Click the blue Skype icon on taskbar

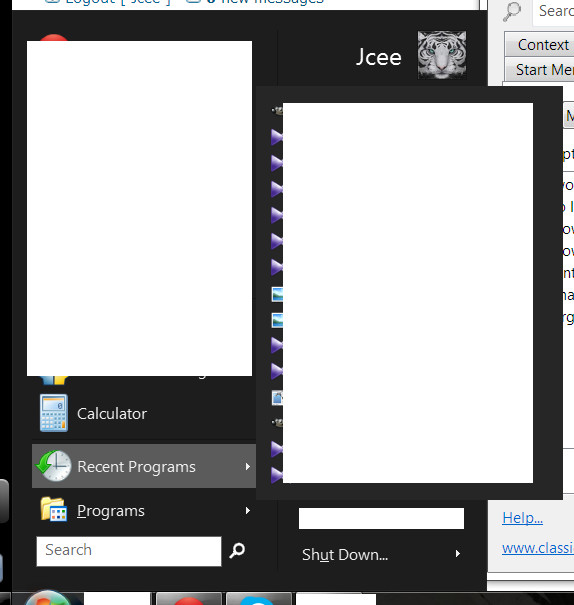coord(259,600)
